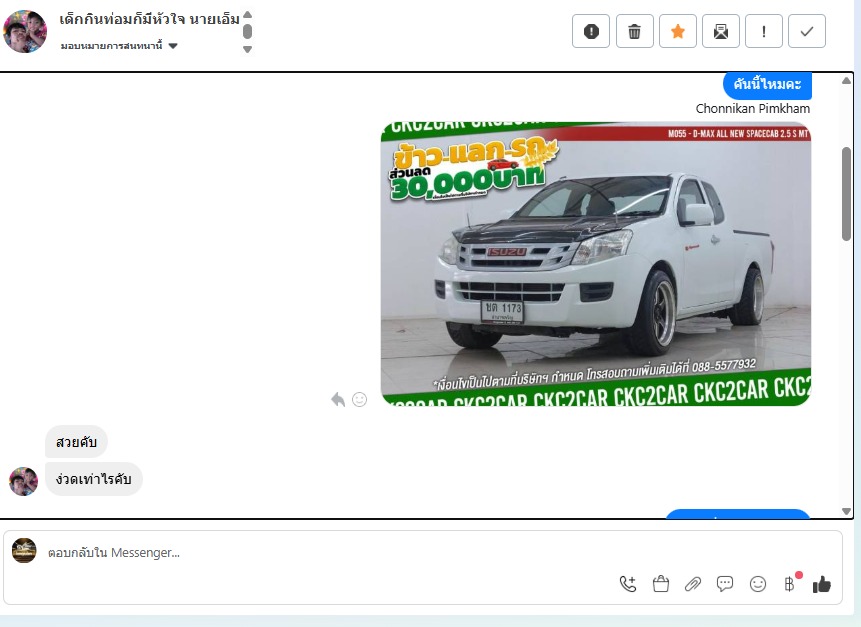
Task: Request payment with the baht icon
Action: 790,584
